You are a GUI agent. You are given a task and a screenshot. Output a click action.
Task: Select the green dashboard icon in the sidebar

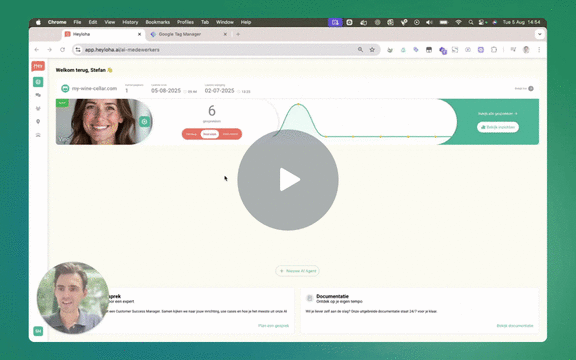pyautogui.click(x=38, y=82)
